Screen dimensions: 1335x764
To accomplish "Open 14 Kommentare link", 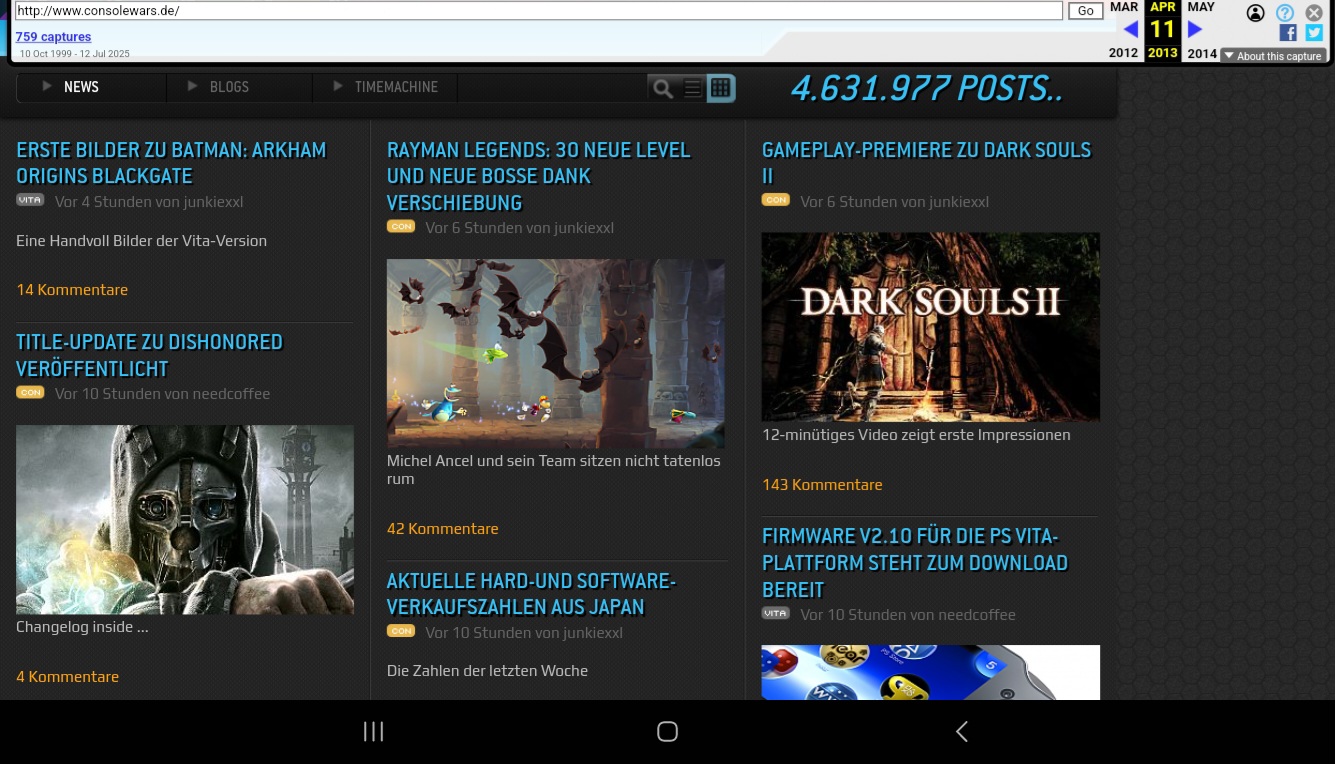I will [72, 290].
